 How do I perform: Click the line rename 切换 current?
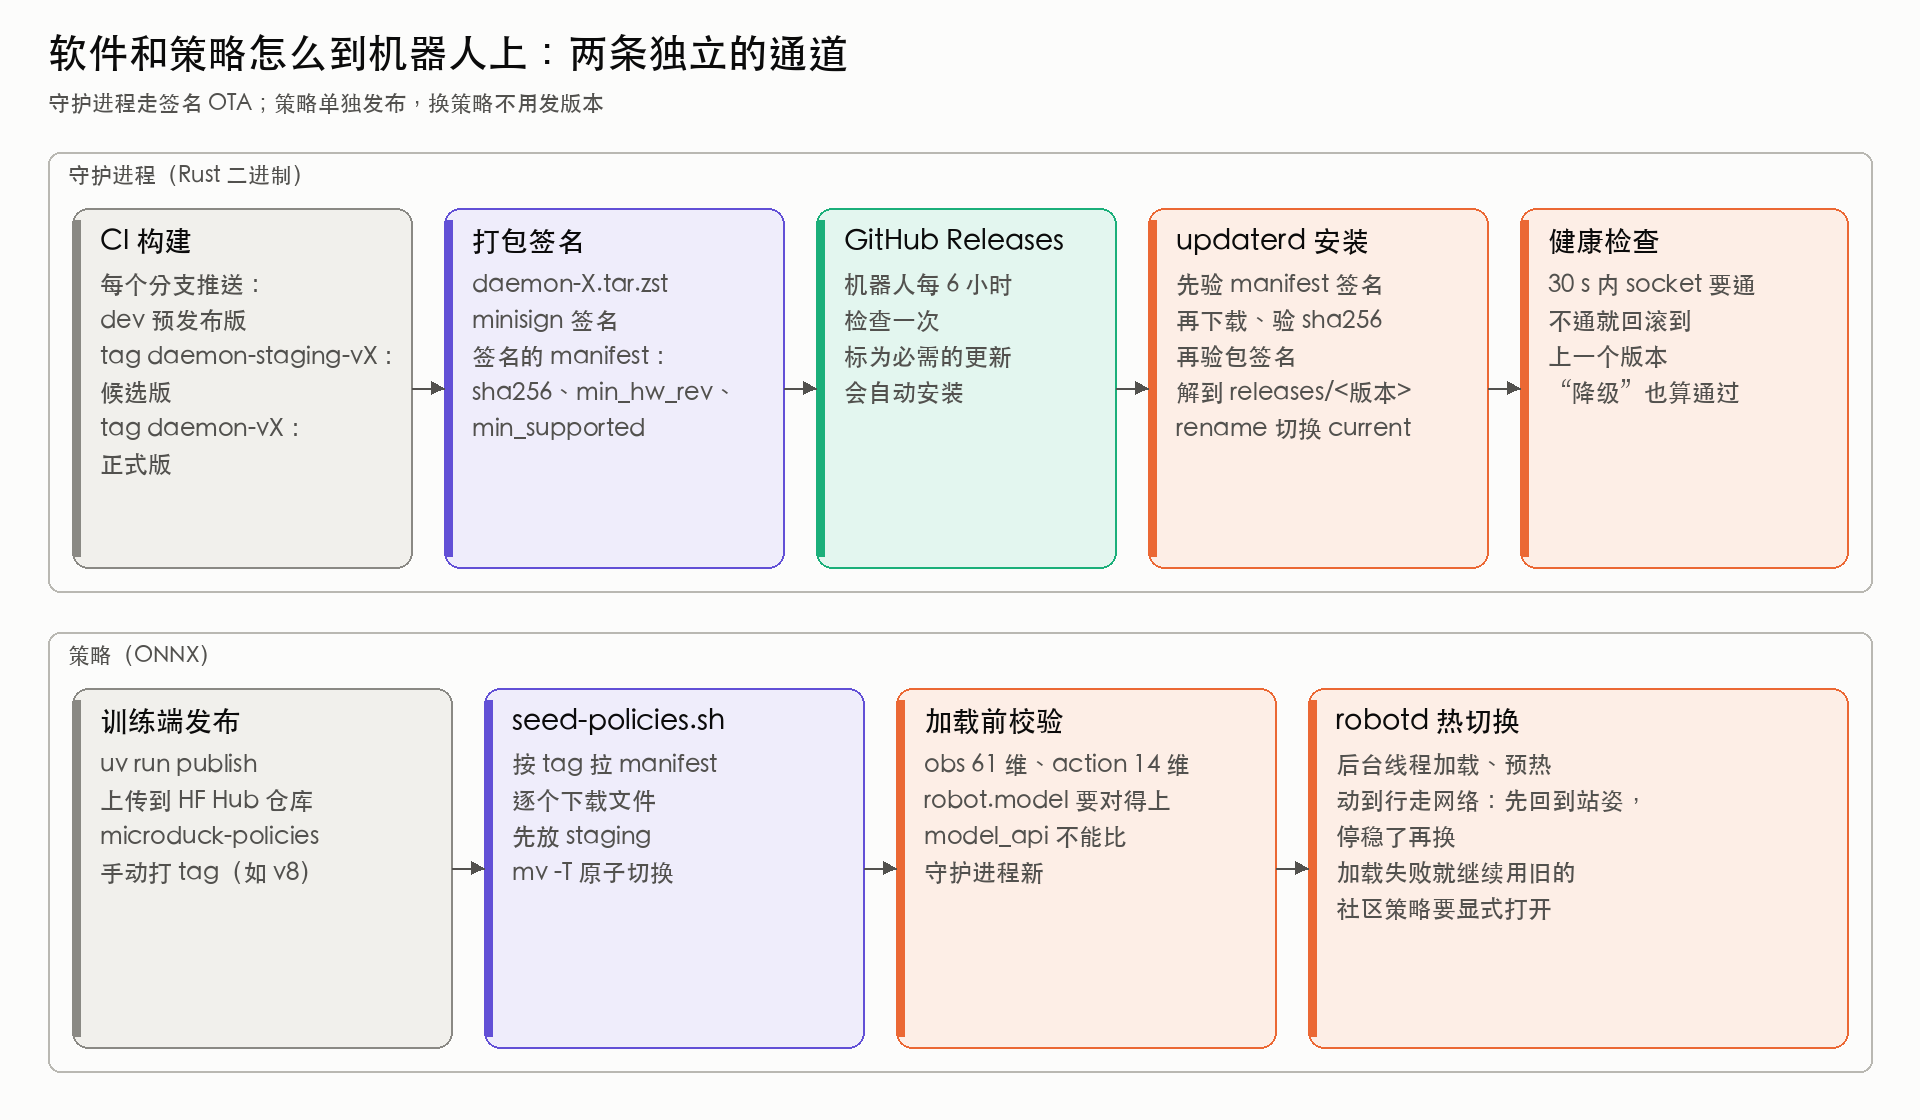click(1293, 428)
